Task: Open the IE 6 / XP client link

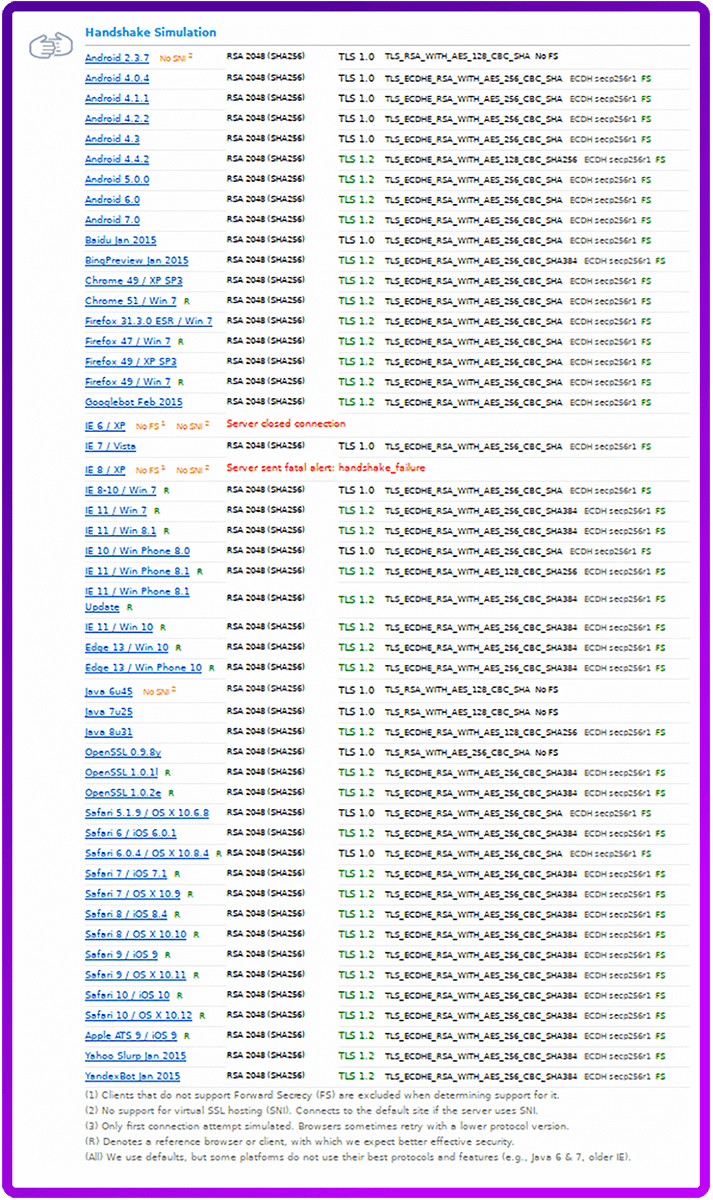Action: click(x=105, y=425)
